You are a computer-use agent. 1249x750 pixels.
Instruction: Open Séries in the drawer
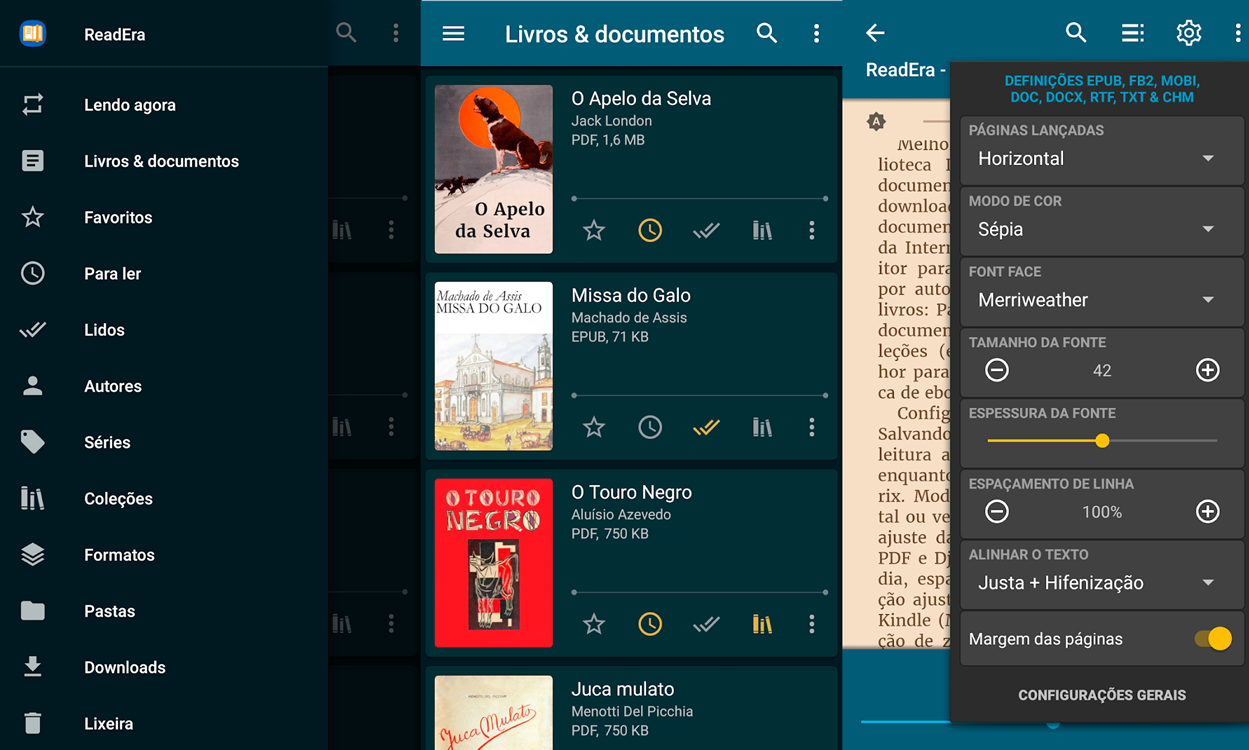(164, 442)
